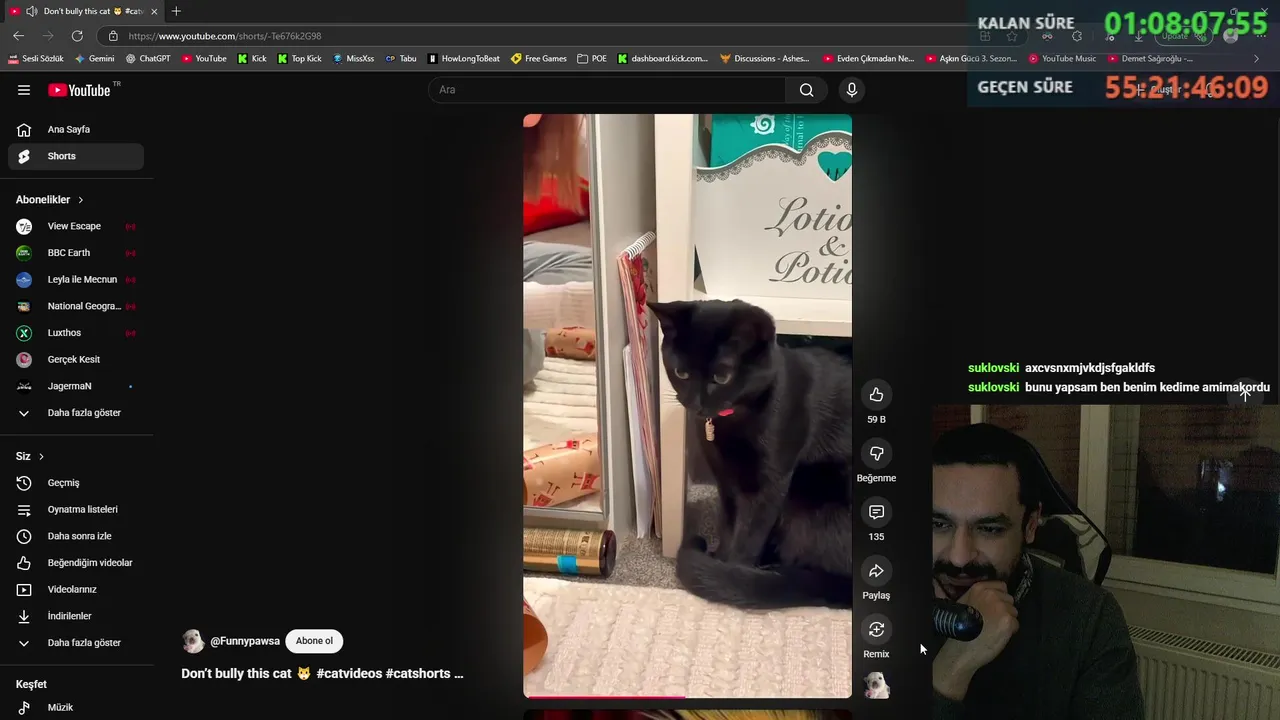Remix this short with Remix icon
The width and height of the screenshot is (1280, 720).
(x=876, y=629)
